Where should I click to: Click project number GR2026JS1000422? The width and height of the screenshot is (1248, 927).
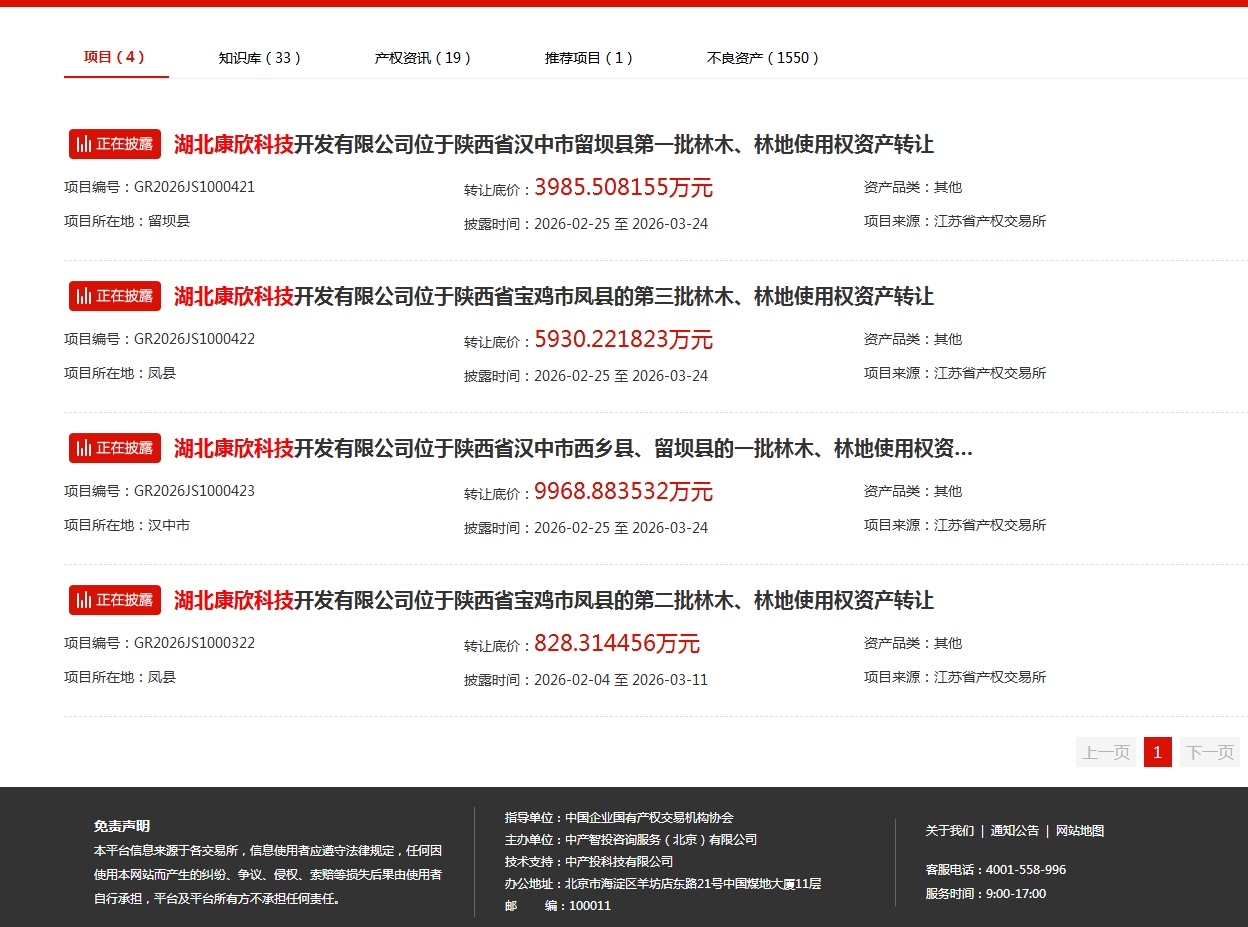[194, 339]
